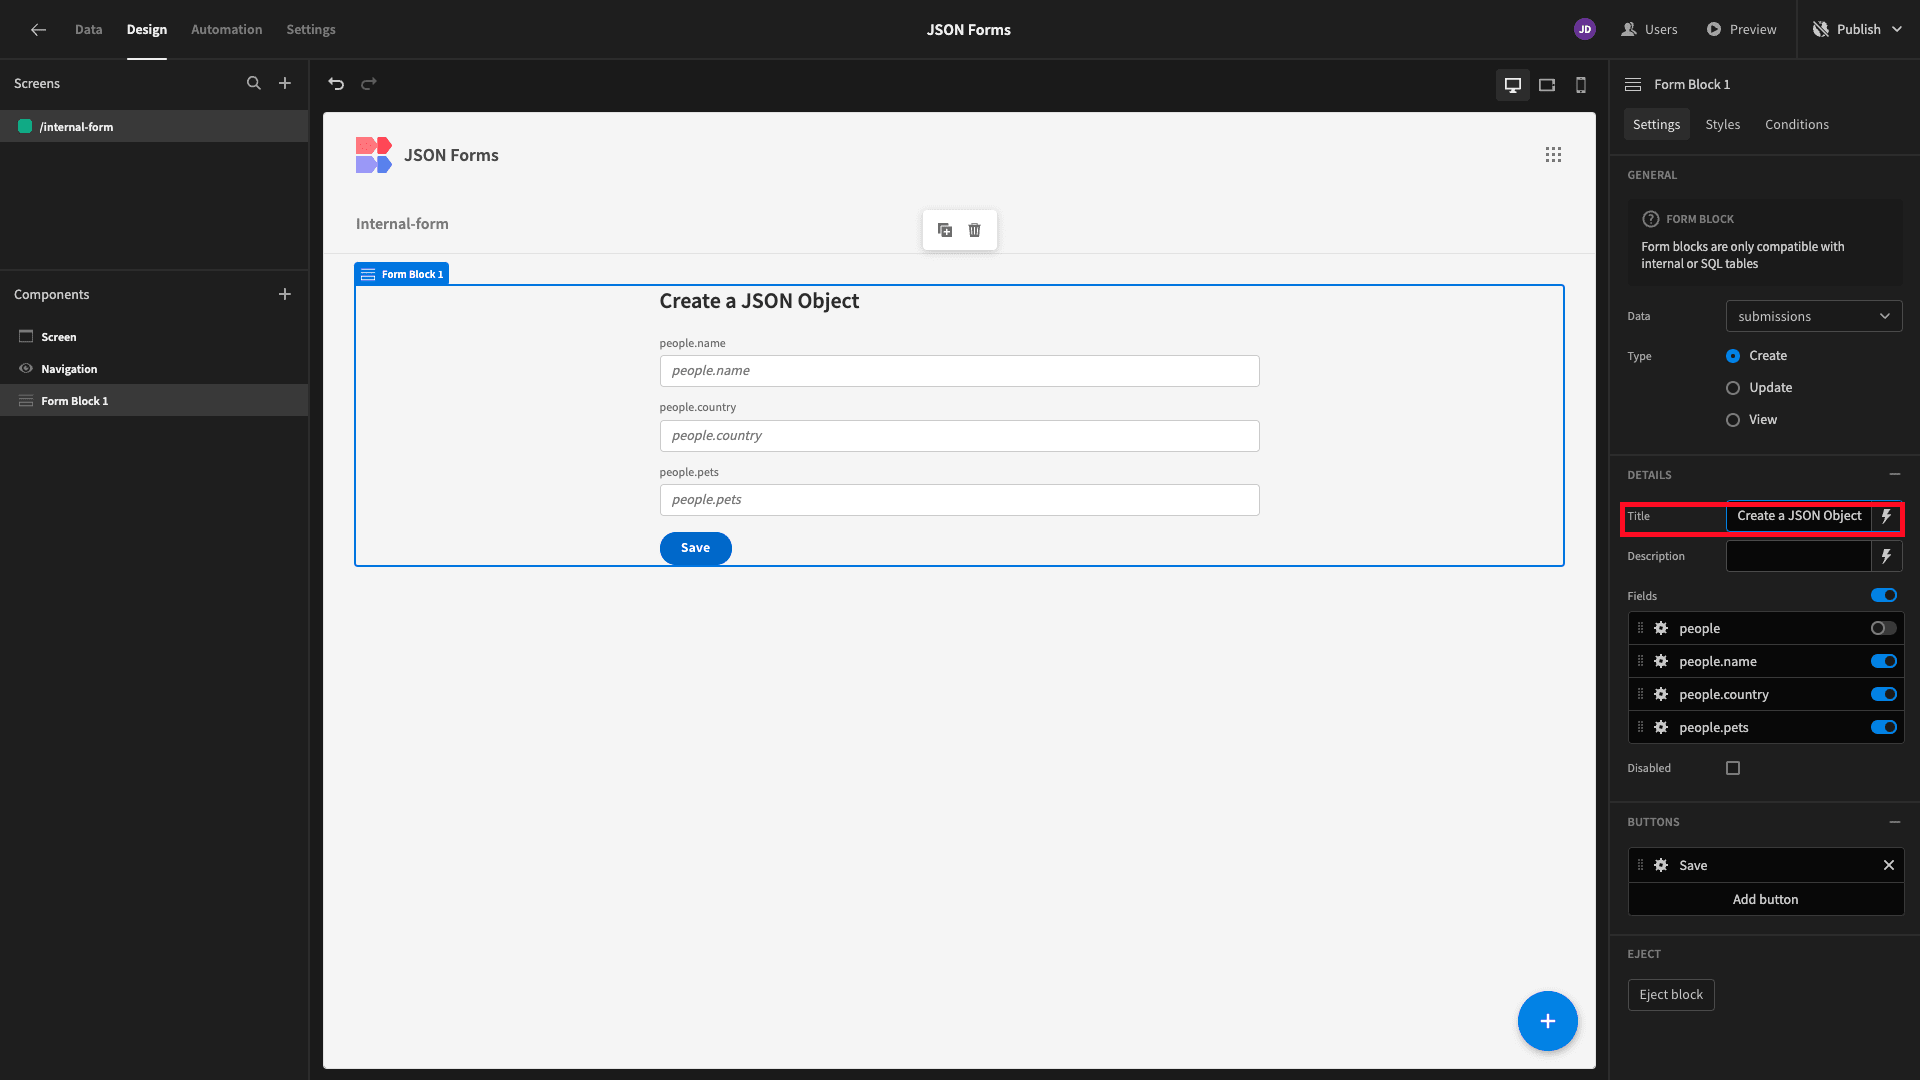The width and height of the screenshot is (1920, 1080).
Task: Open settings gear for Save button
Action: [1661, 865]
